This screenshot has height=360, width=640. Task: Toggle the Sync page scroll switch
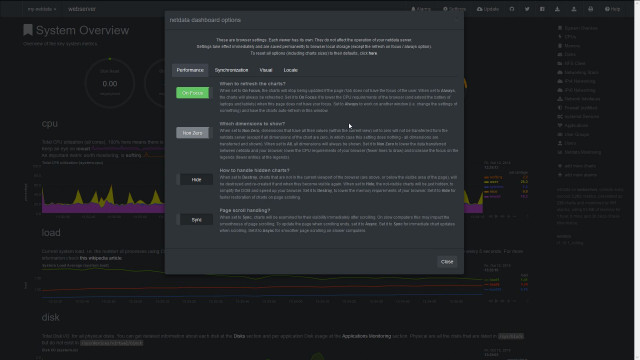(x=194, y=220)
